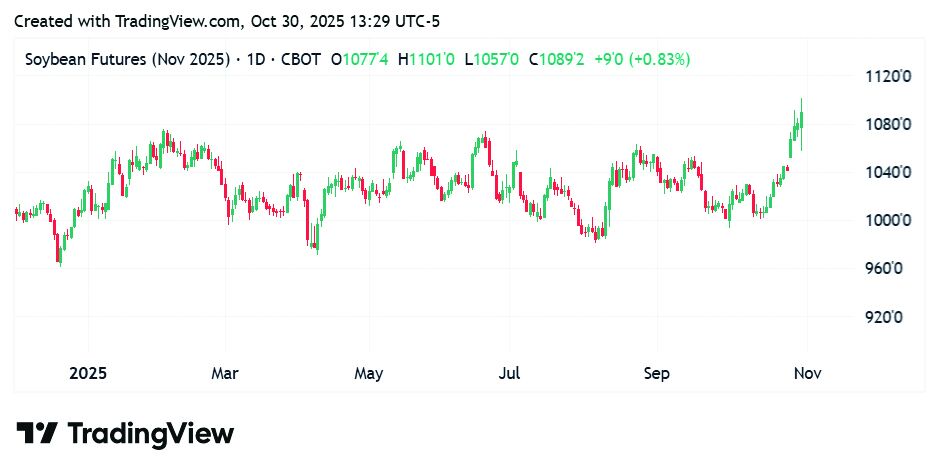This screenshot has height=475, width=939.
Task: Click the Mar time axis label
Action: 225,374
